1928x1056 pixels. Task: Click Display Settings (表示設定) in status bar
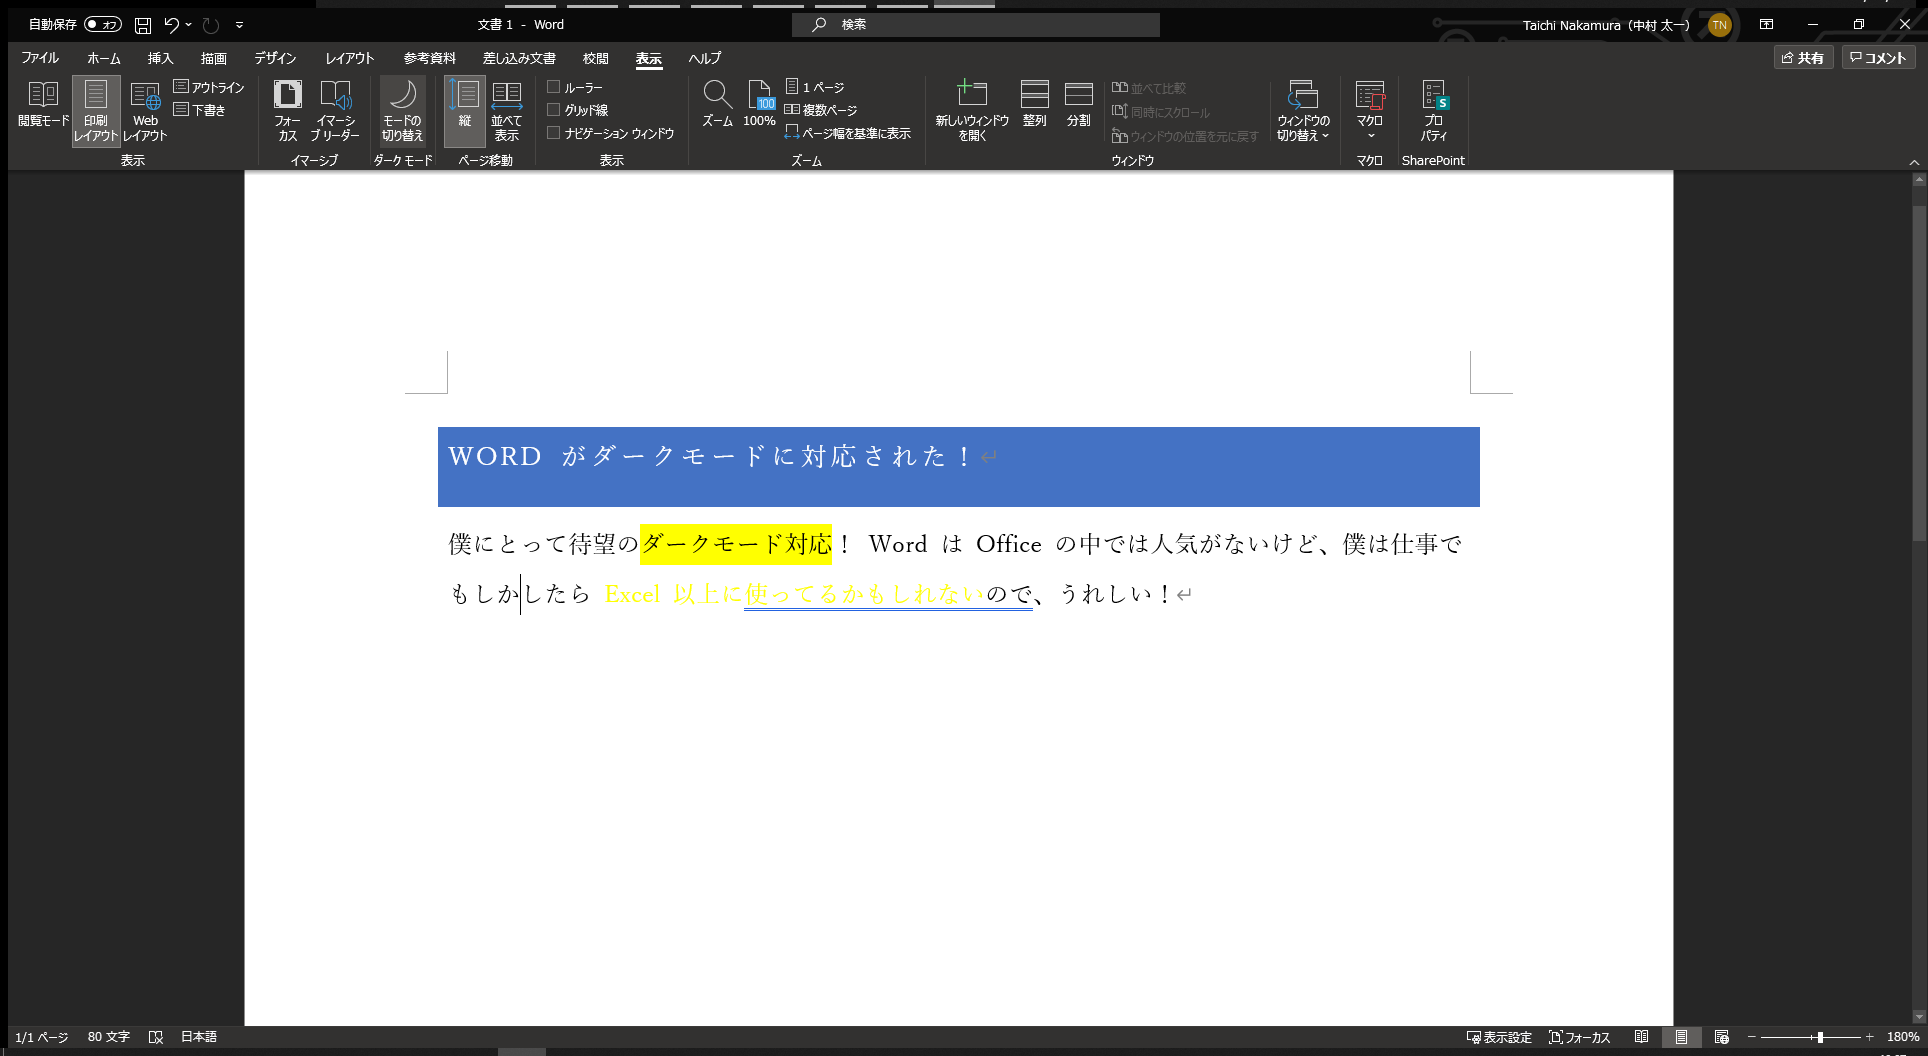(1499, 1037)
